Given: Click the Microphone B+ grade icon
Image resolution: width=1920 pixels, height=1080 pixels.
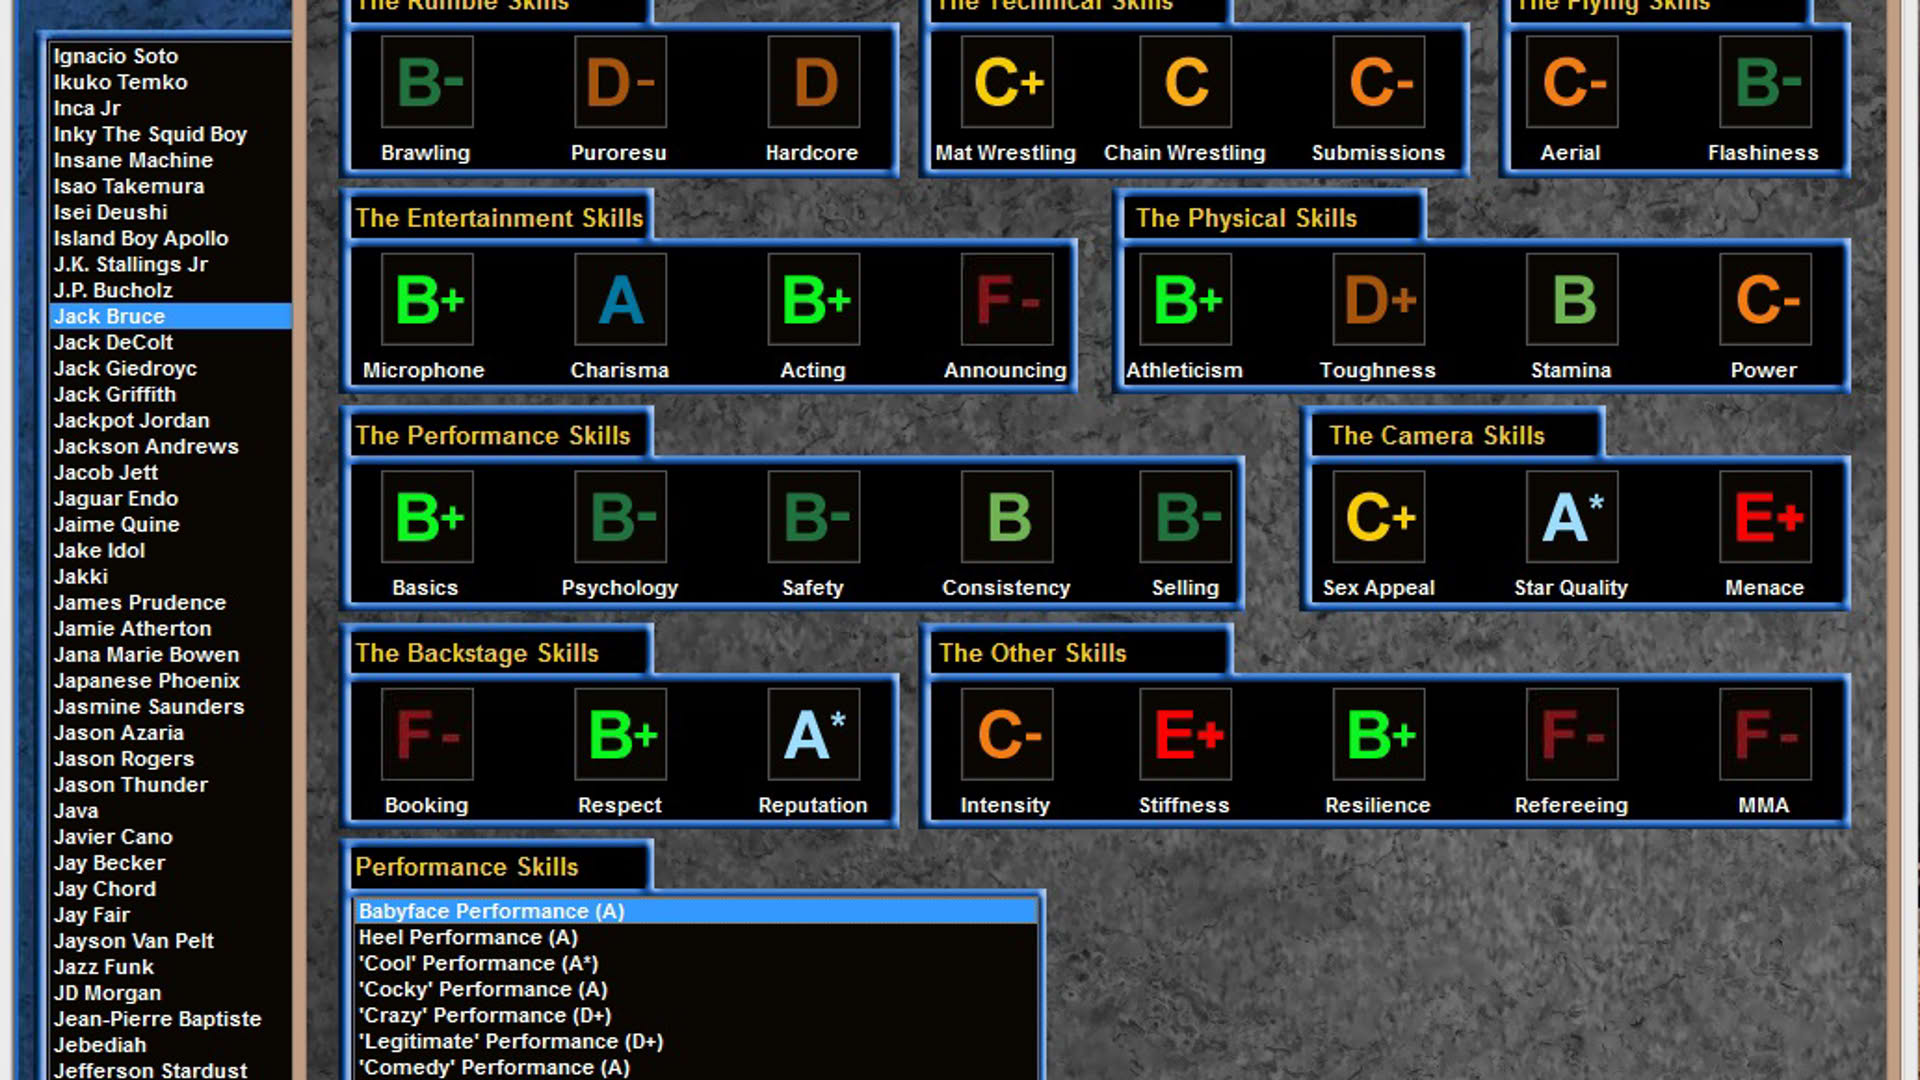Looking at the screenshot, I should (x=427, y=299).
